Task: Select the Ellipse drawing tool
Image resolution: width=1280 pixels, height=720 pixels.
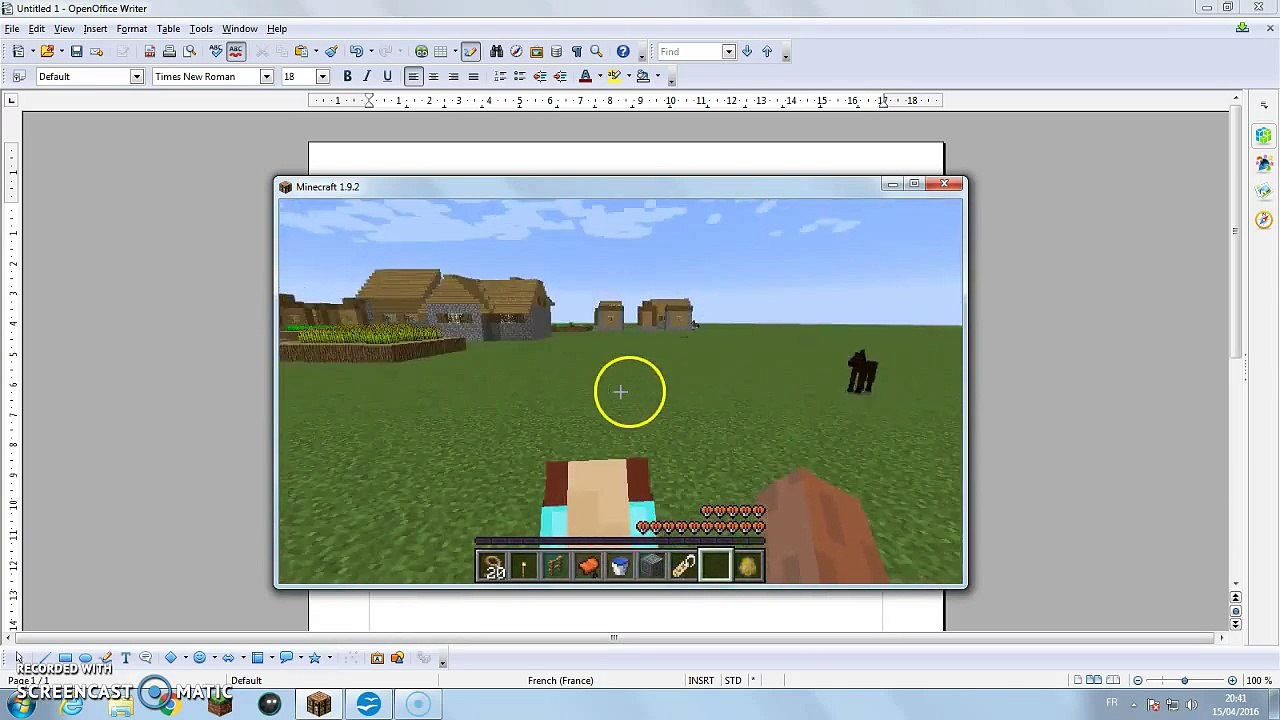Action: point(85,657)
